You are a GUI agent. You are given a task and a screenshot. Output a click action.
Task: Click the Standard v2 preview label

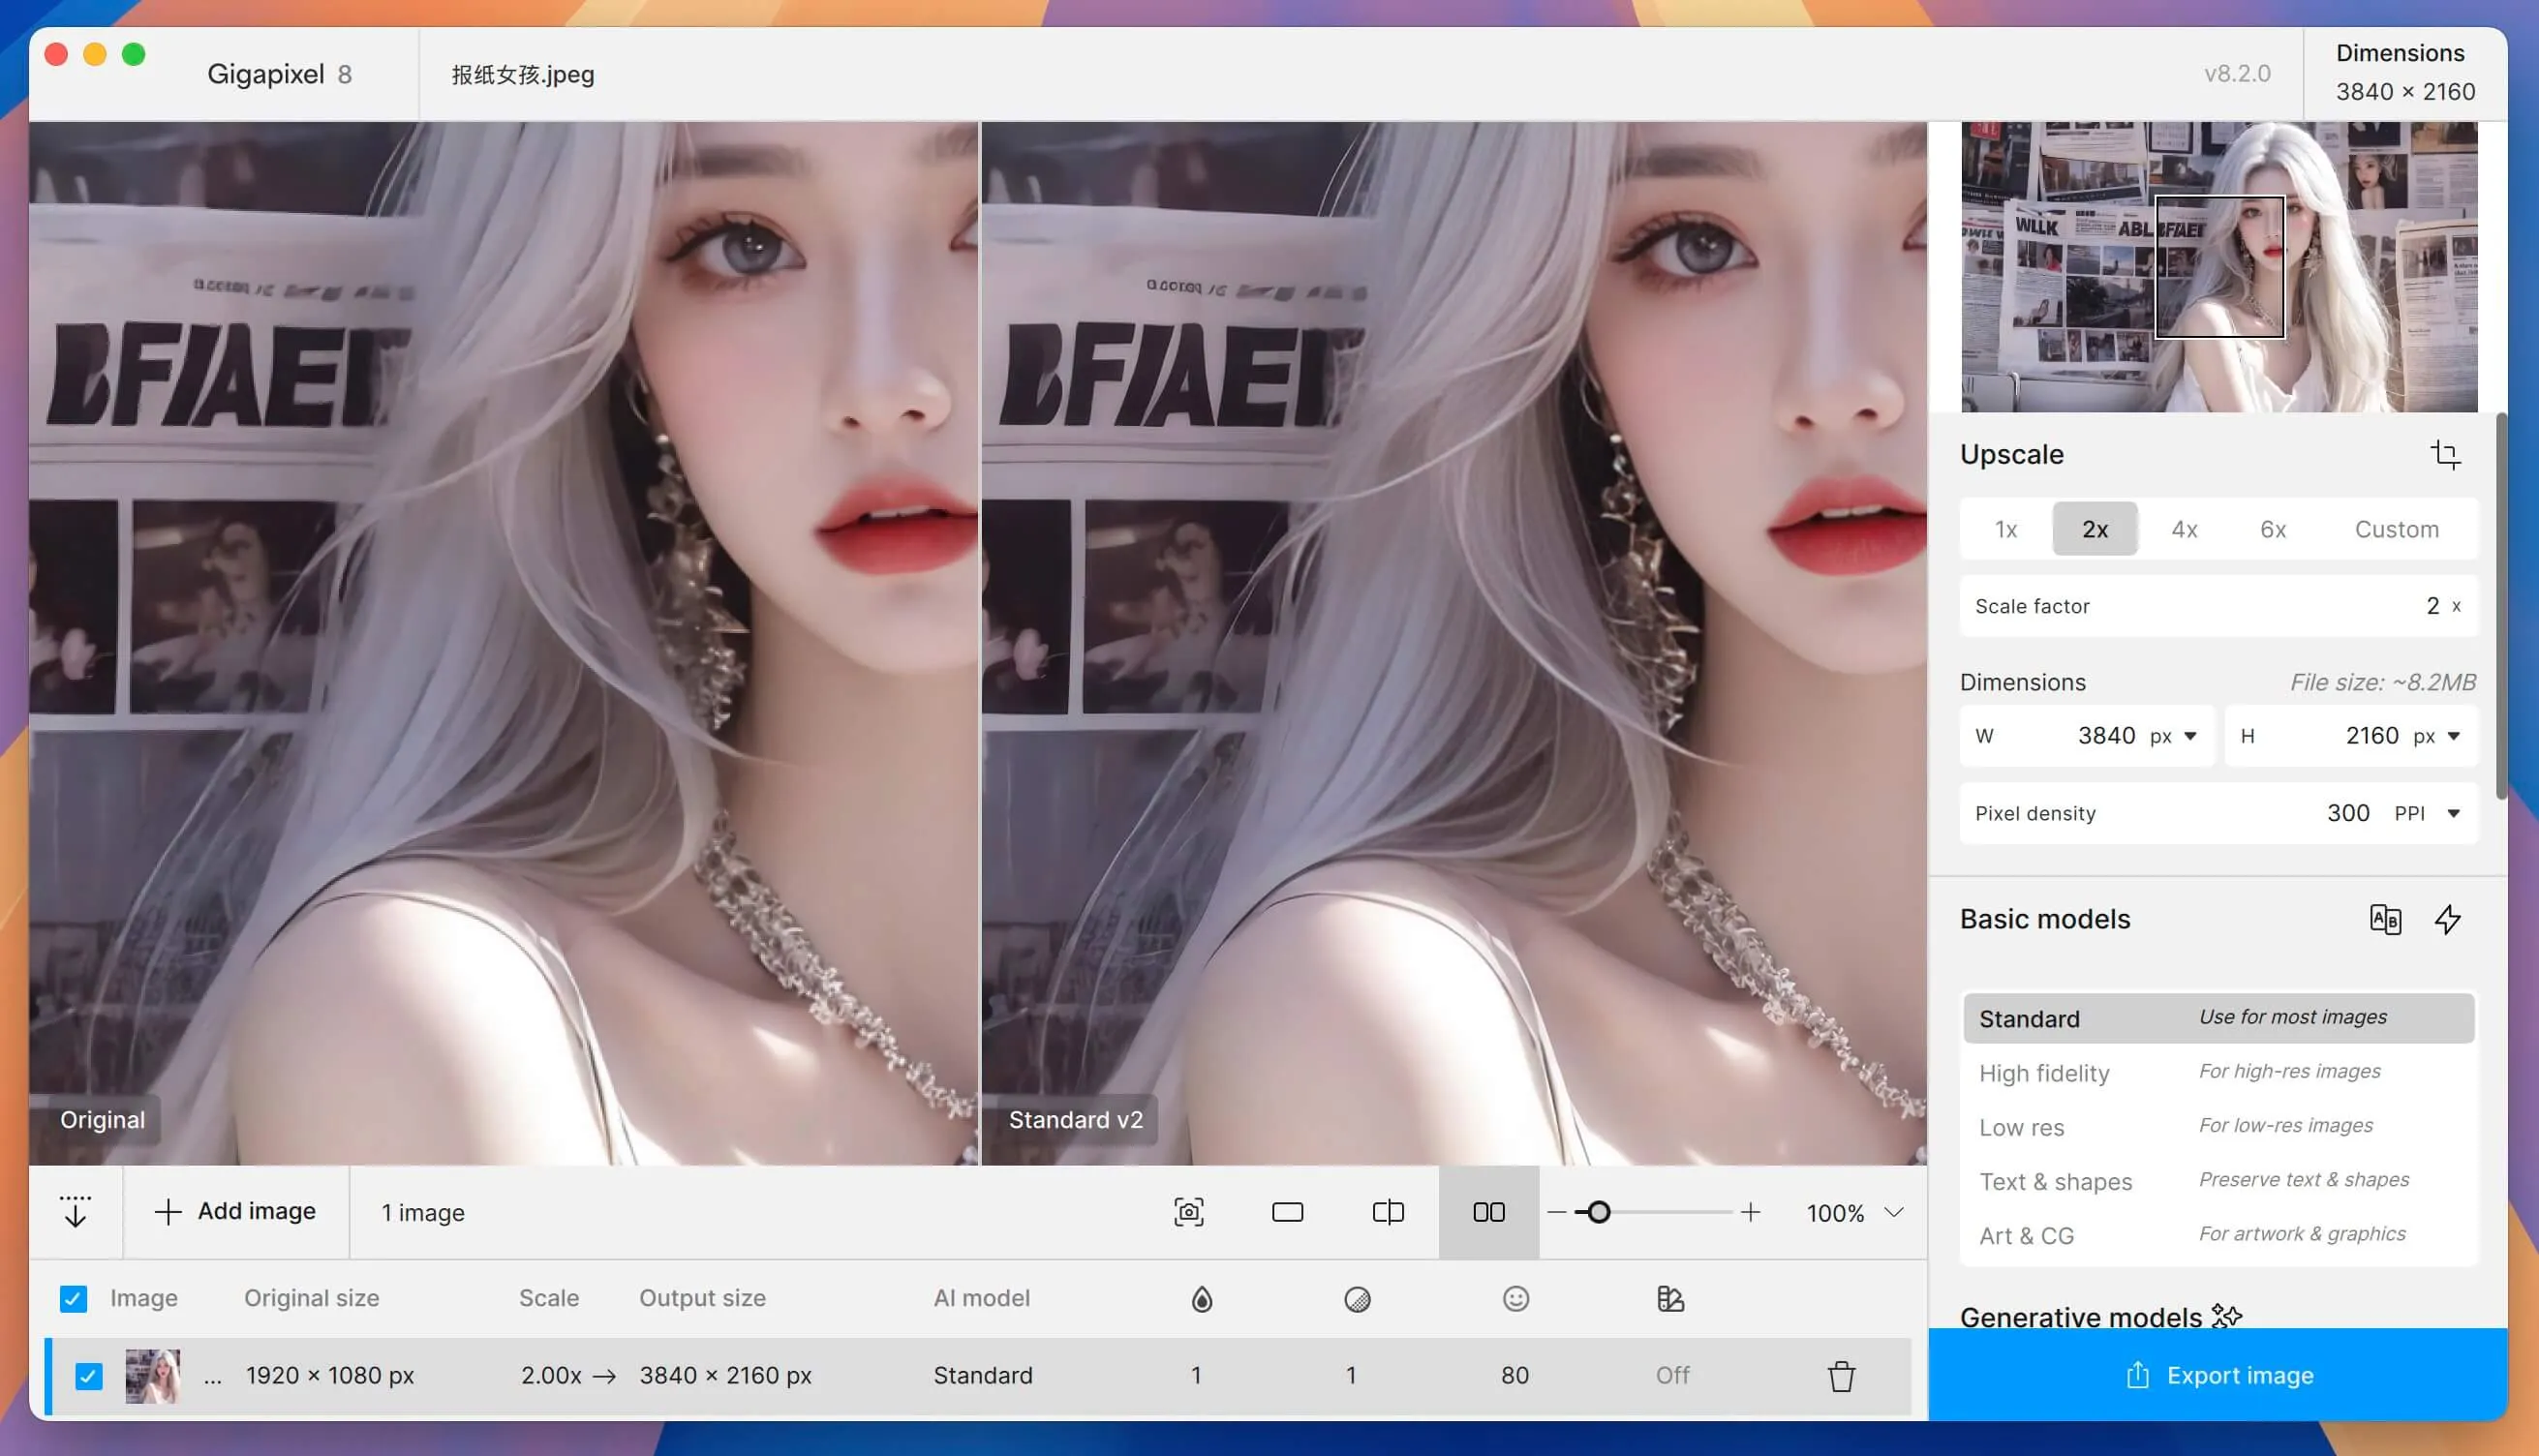(1075, 1119)
